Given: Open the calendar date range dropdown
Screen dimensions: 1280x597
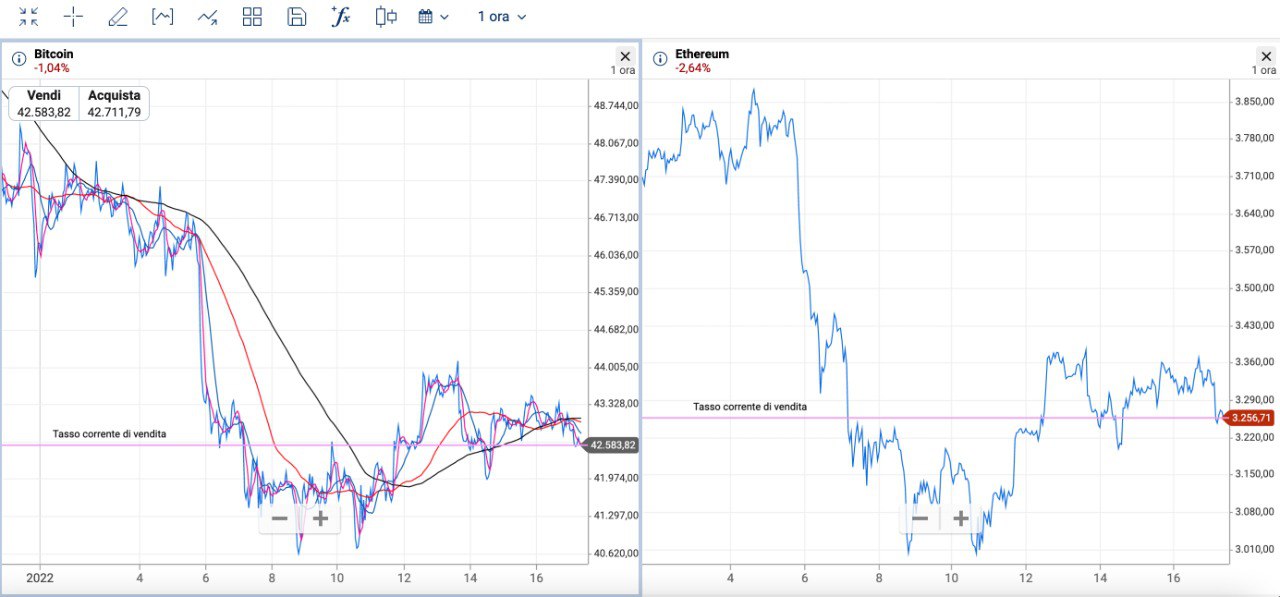Looking at the screenshot, I should coord(433,17).
